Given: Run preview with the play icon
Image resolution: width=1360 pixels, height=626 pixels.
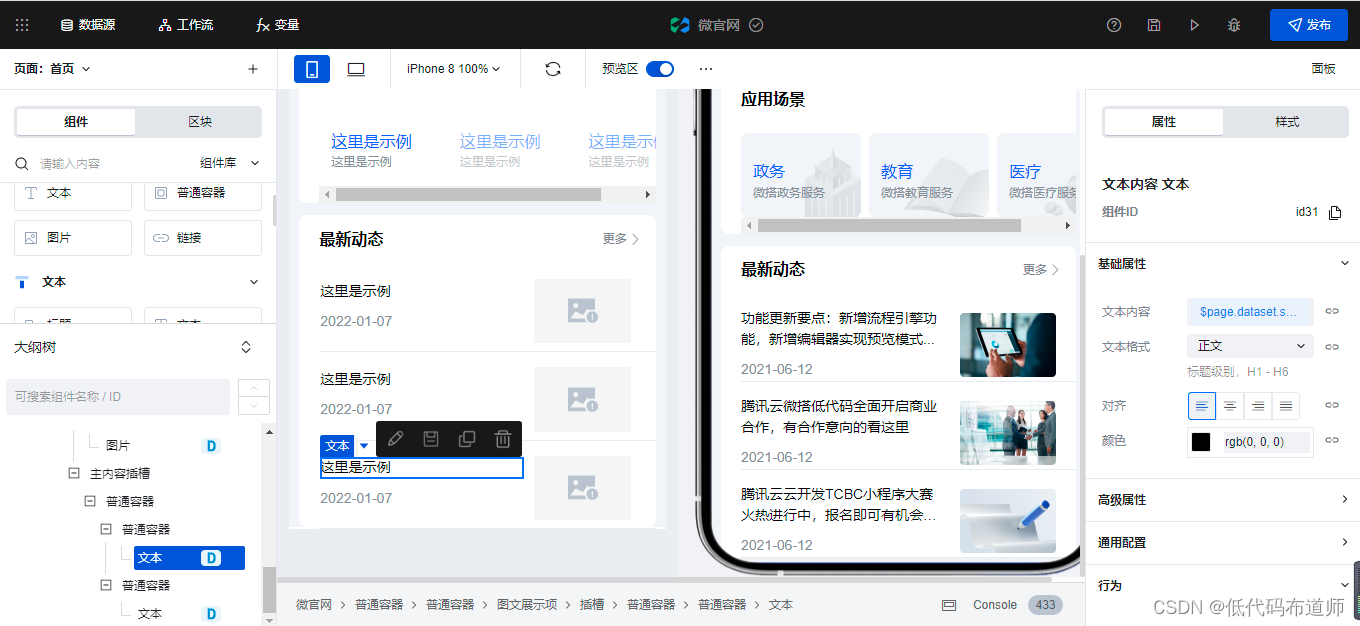Looking at the screenshot, I should click(x=1194, y=25).
